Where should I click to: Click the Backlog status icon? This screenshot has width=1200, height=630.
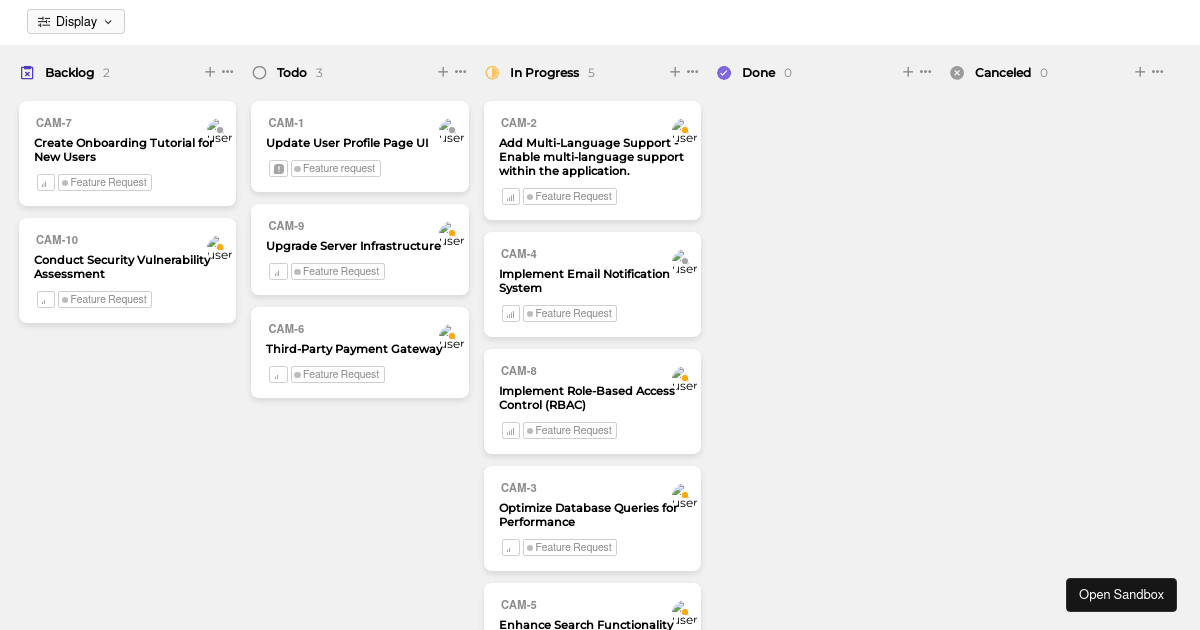tap(27, 72)
